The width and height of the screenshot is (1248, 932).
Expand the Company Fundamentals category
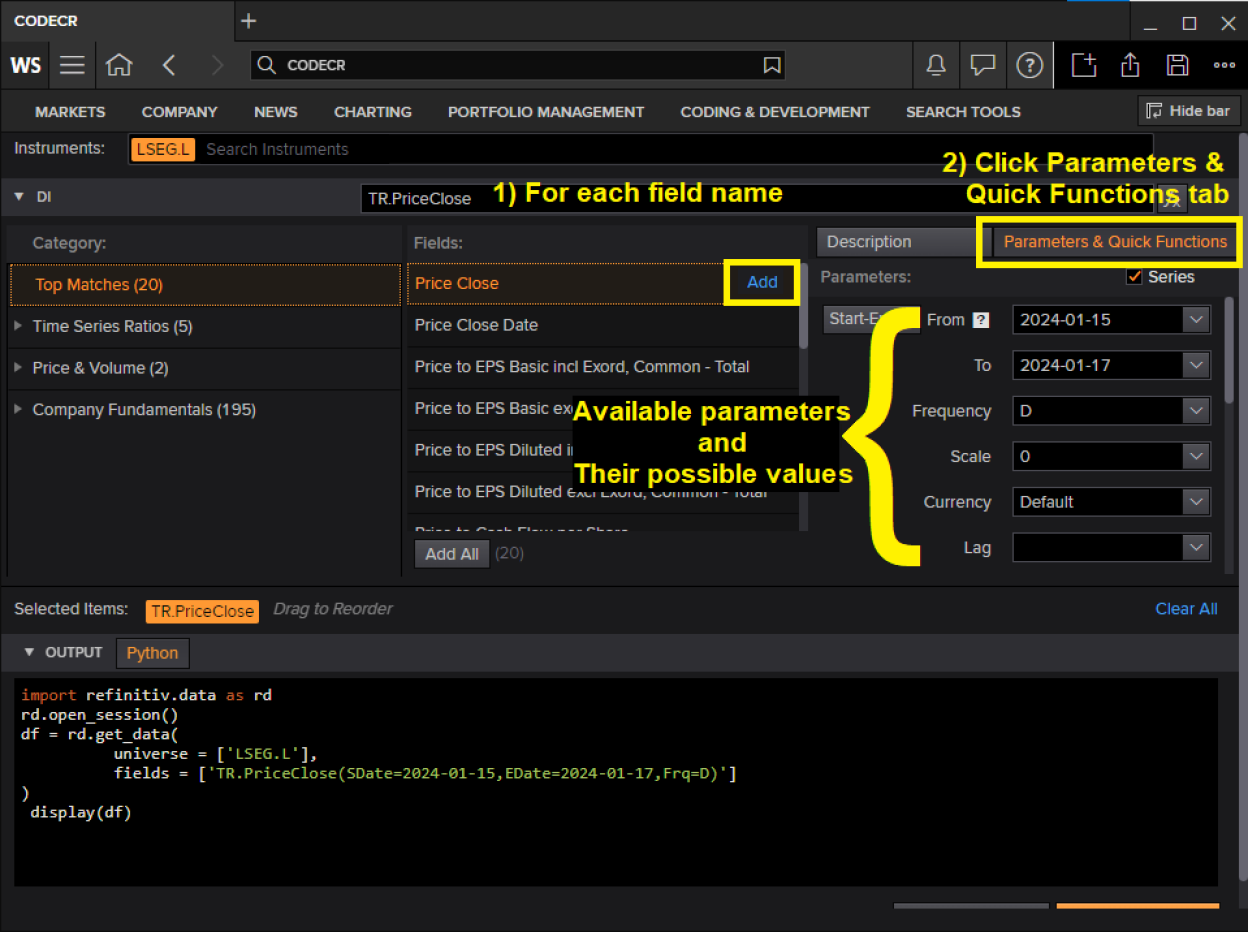tap(18, 410)
